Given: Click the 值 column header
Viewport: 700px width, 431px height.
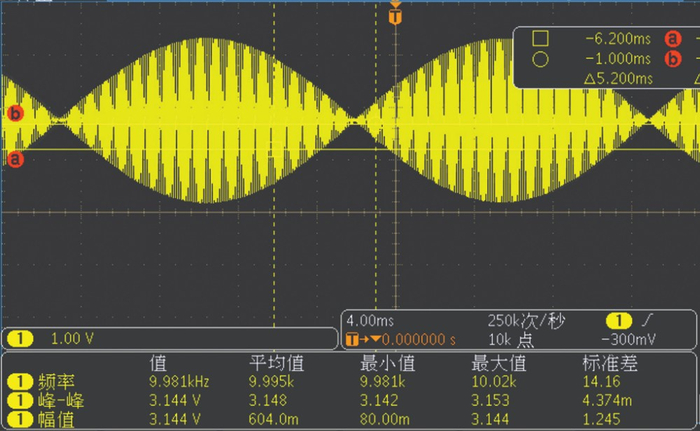Looking at the screenshot, I should [x=158, y=363].
